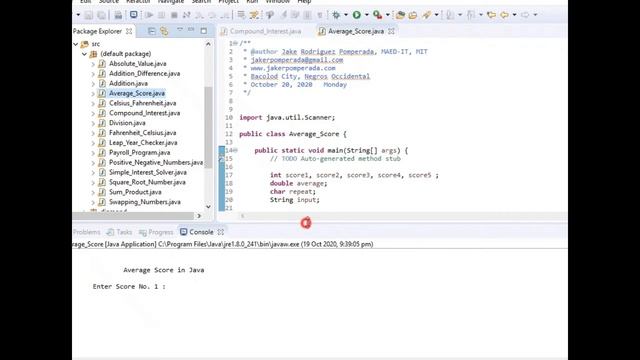Viewport: 640px width, 360px height.
Task: Expand the Absolute_Value.java node
Action: [x=93, y=64]
